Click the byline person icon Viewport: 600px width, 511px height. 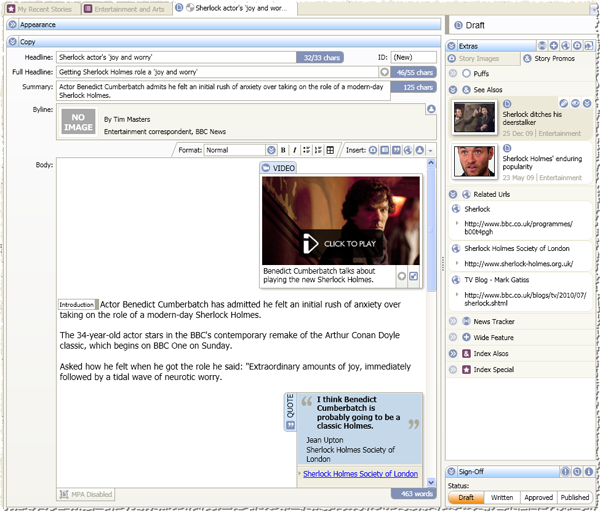click(431, 109)
